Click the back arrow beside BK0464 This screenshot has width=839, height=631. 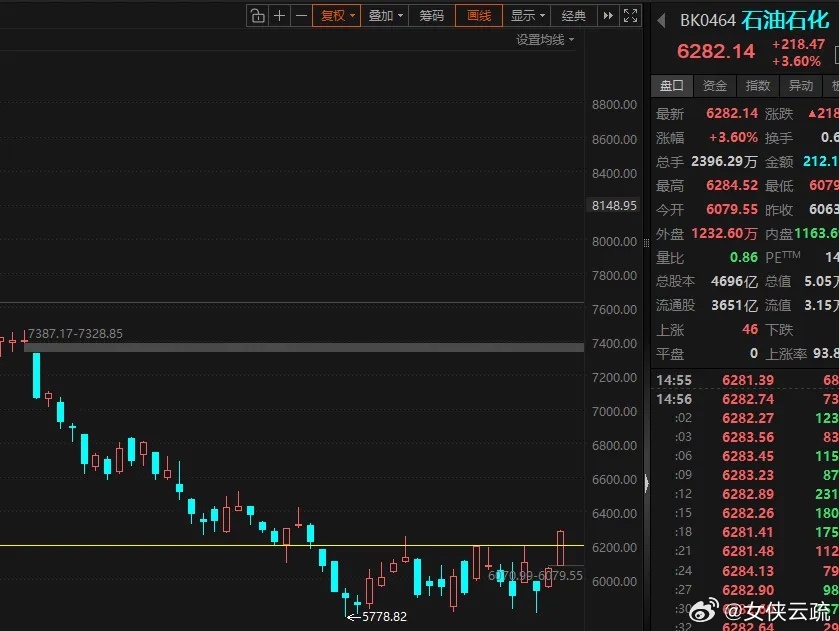click(661, 21)
